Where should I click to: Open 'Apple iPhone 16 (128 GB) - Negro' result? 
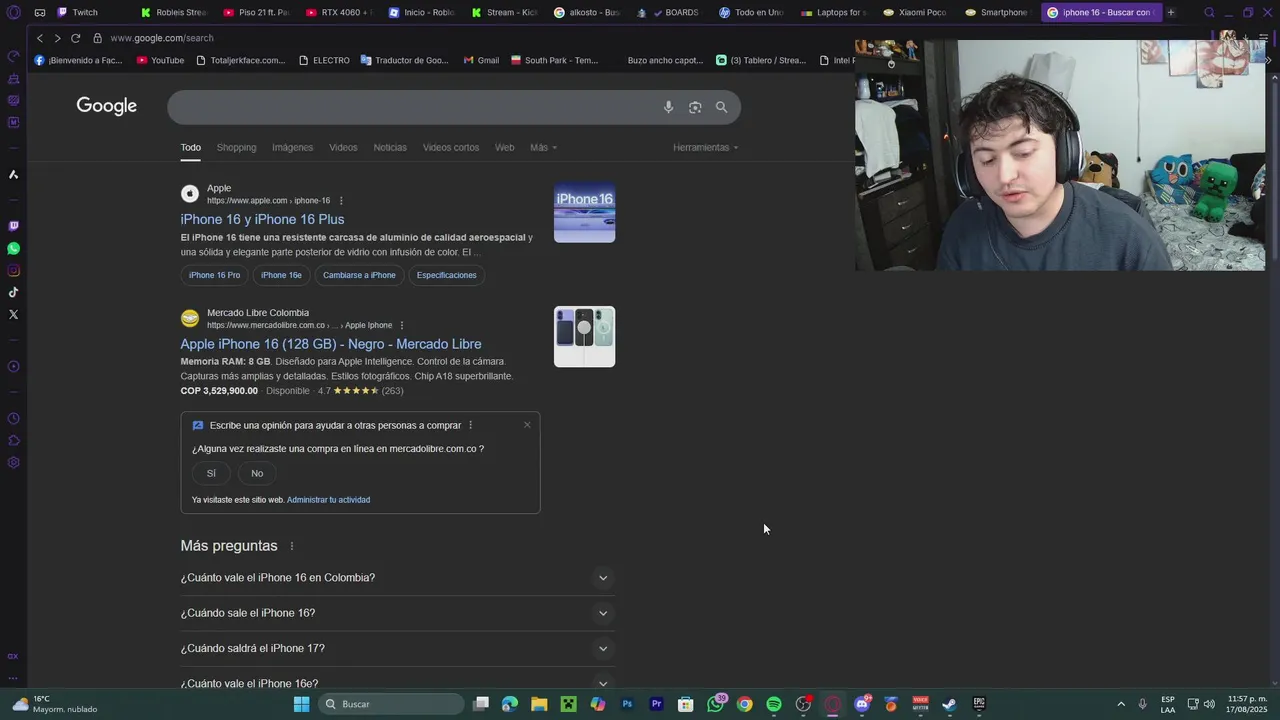coord(331,344)
